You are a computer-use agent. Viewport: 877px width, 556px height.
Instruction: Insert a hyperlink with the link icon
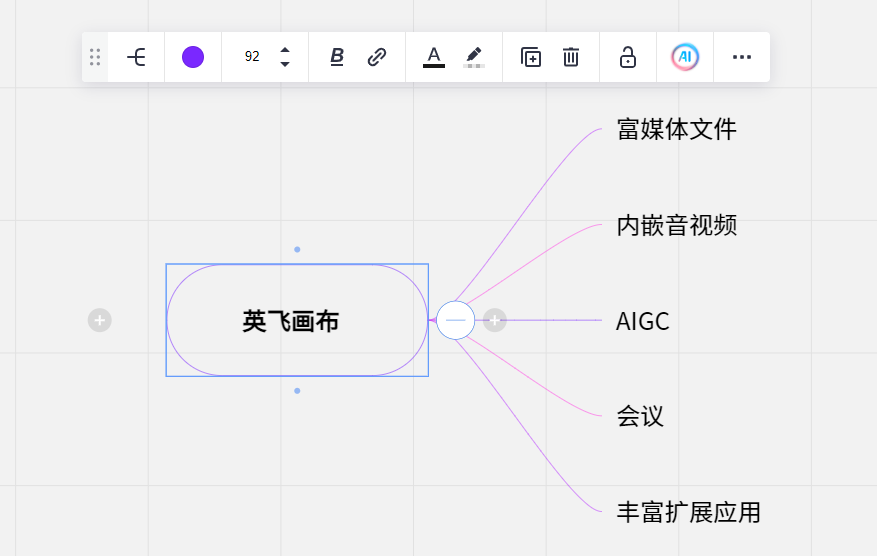click(x=376, y=57)
